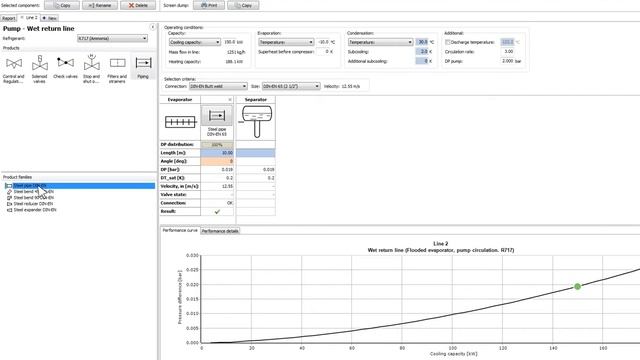
Task: Enable the Discharge temperature checkbox
Action: pyautogui.click(x=448, y=42)
